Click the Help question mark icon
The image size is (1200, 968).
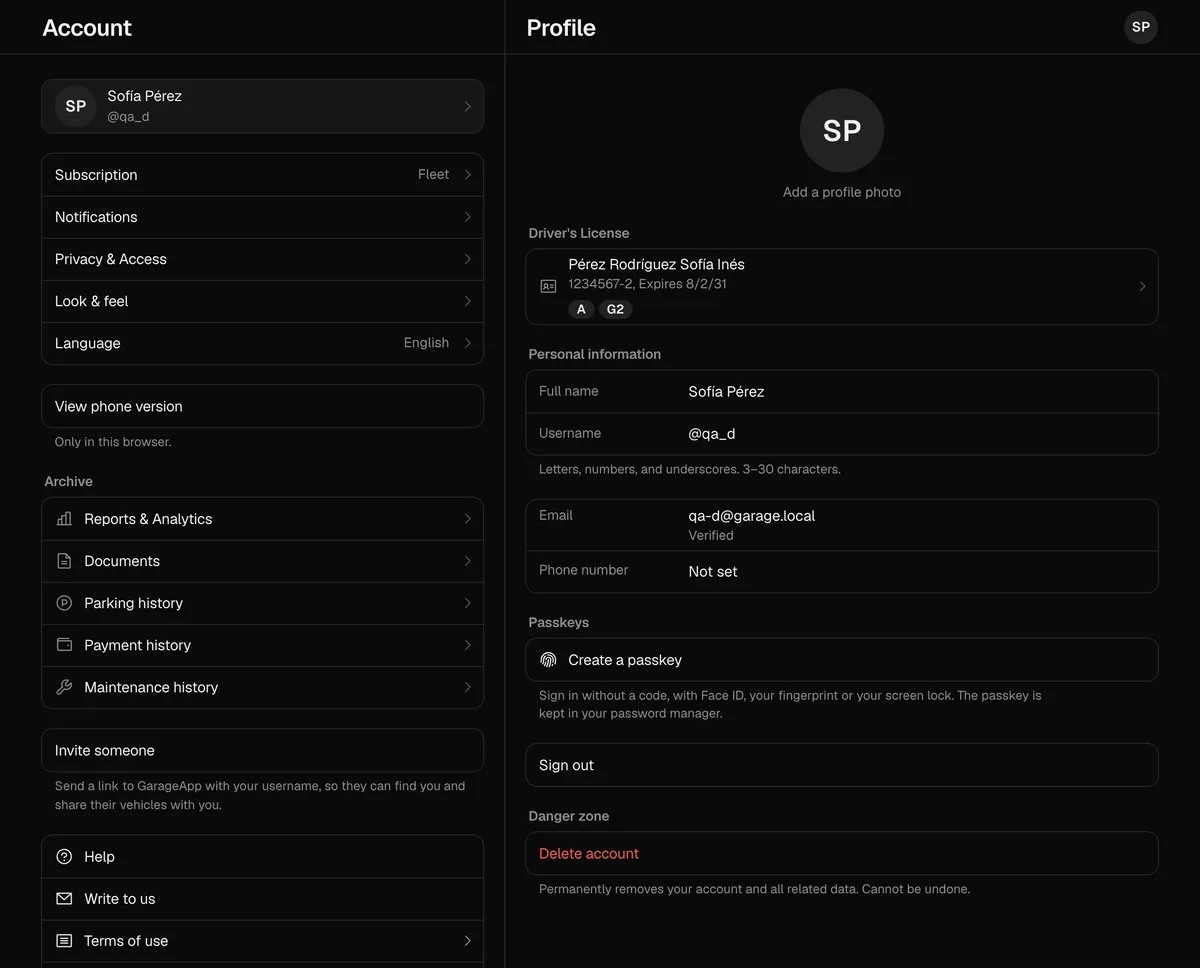64,857
